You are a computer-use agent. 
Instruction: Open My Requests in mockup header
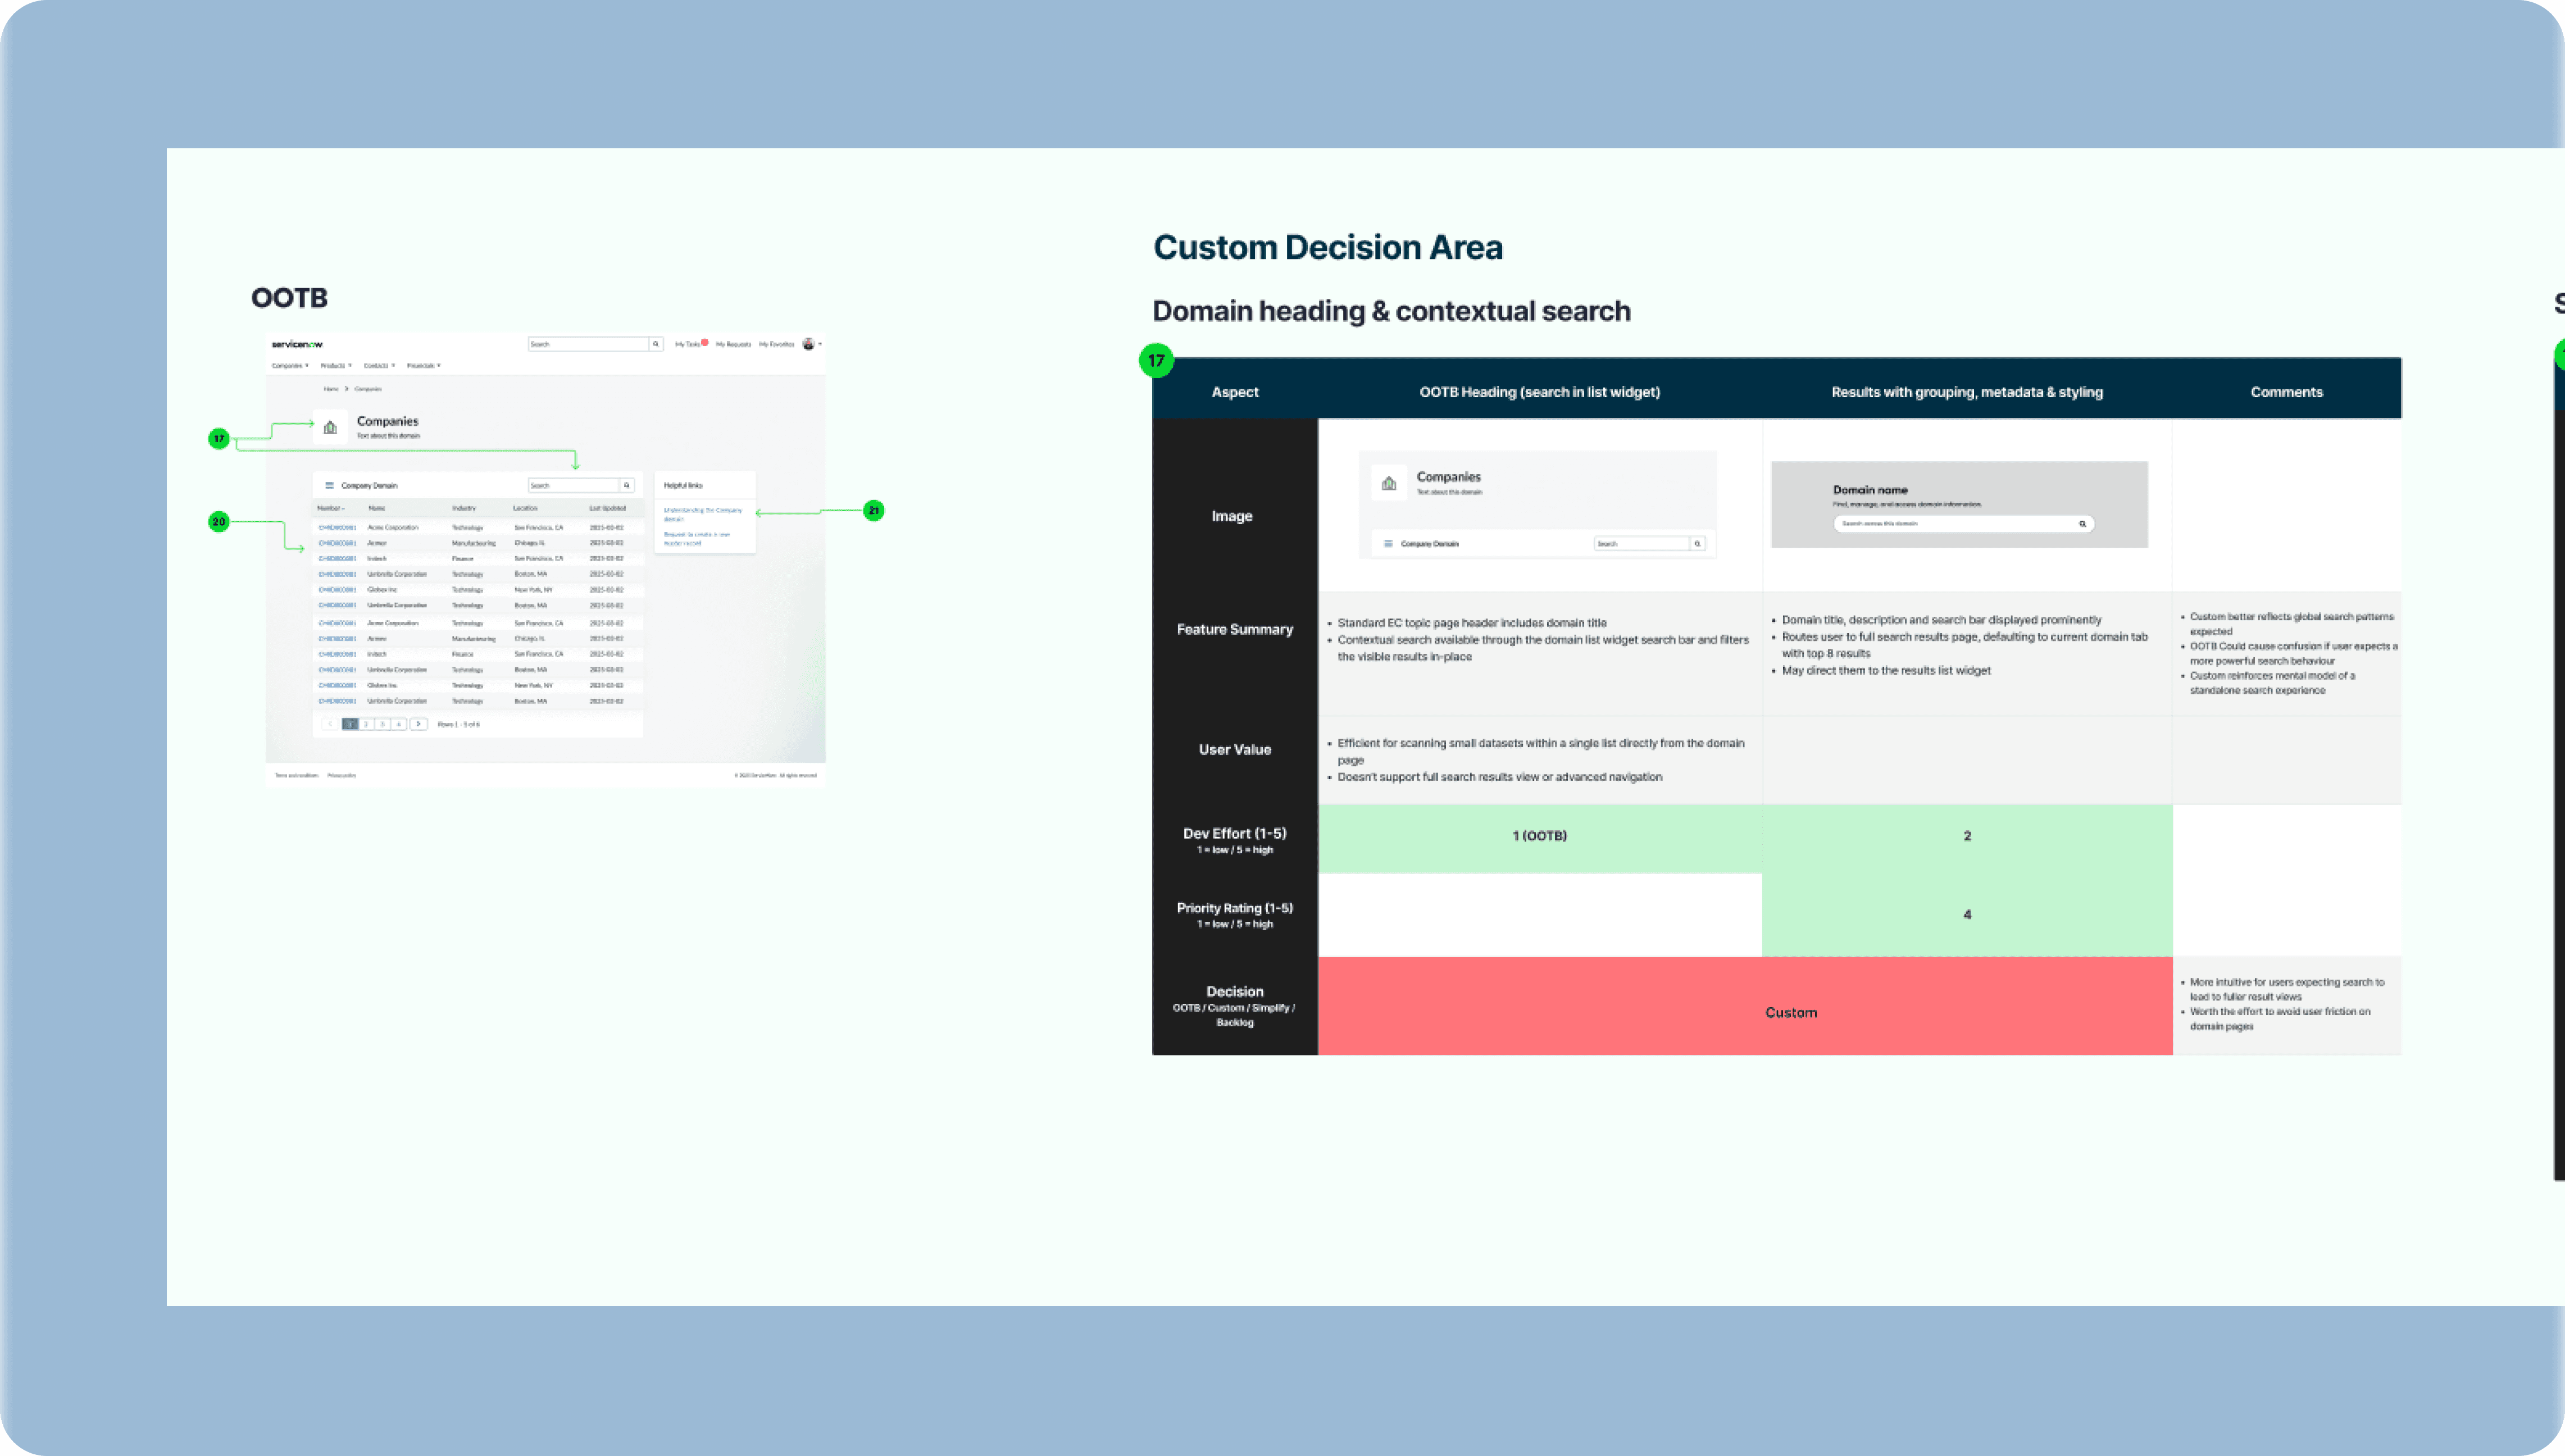coord(733,344)
